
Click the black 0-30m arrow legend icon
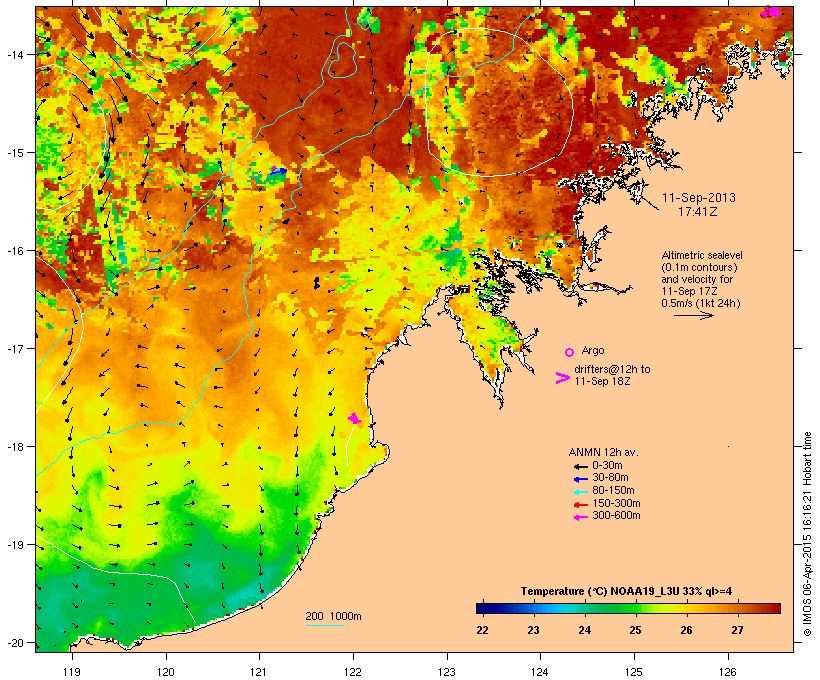[x=581, y=466]
